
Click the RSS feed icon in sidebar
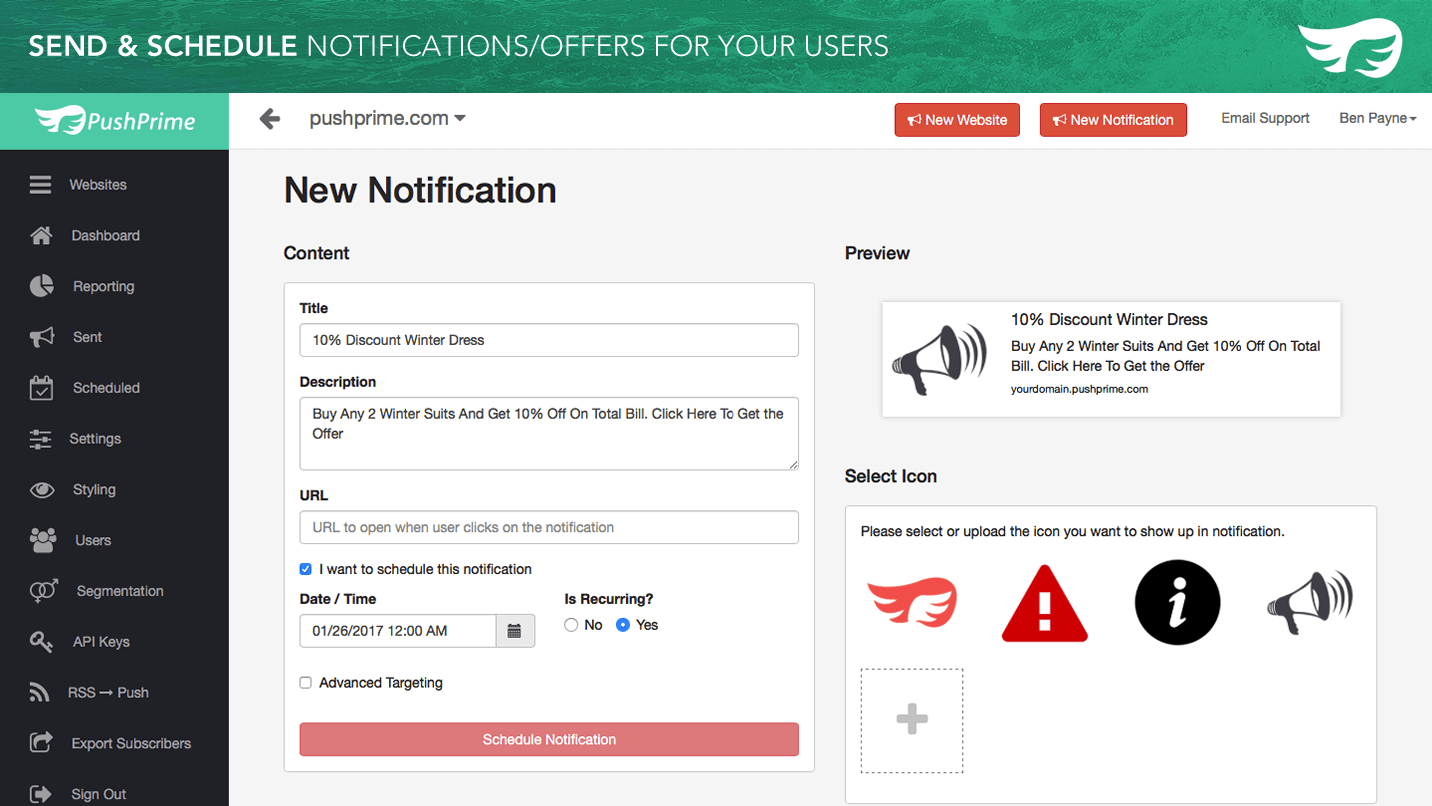[39, 693]
